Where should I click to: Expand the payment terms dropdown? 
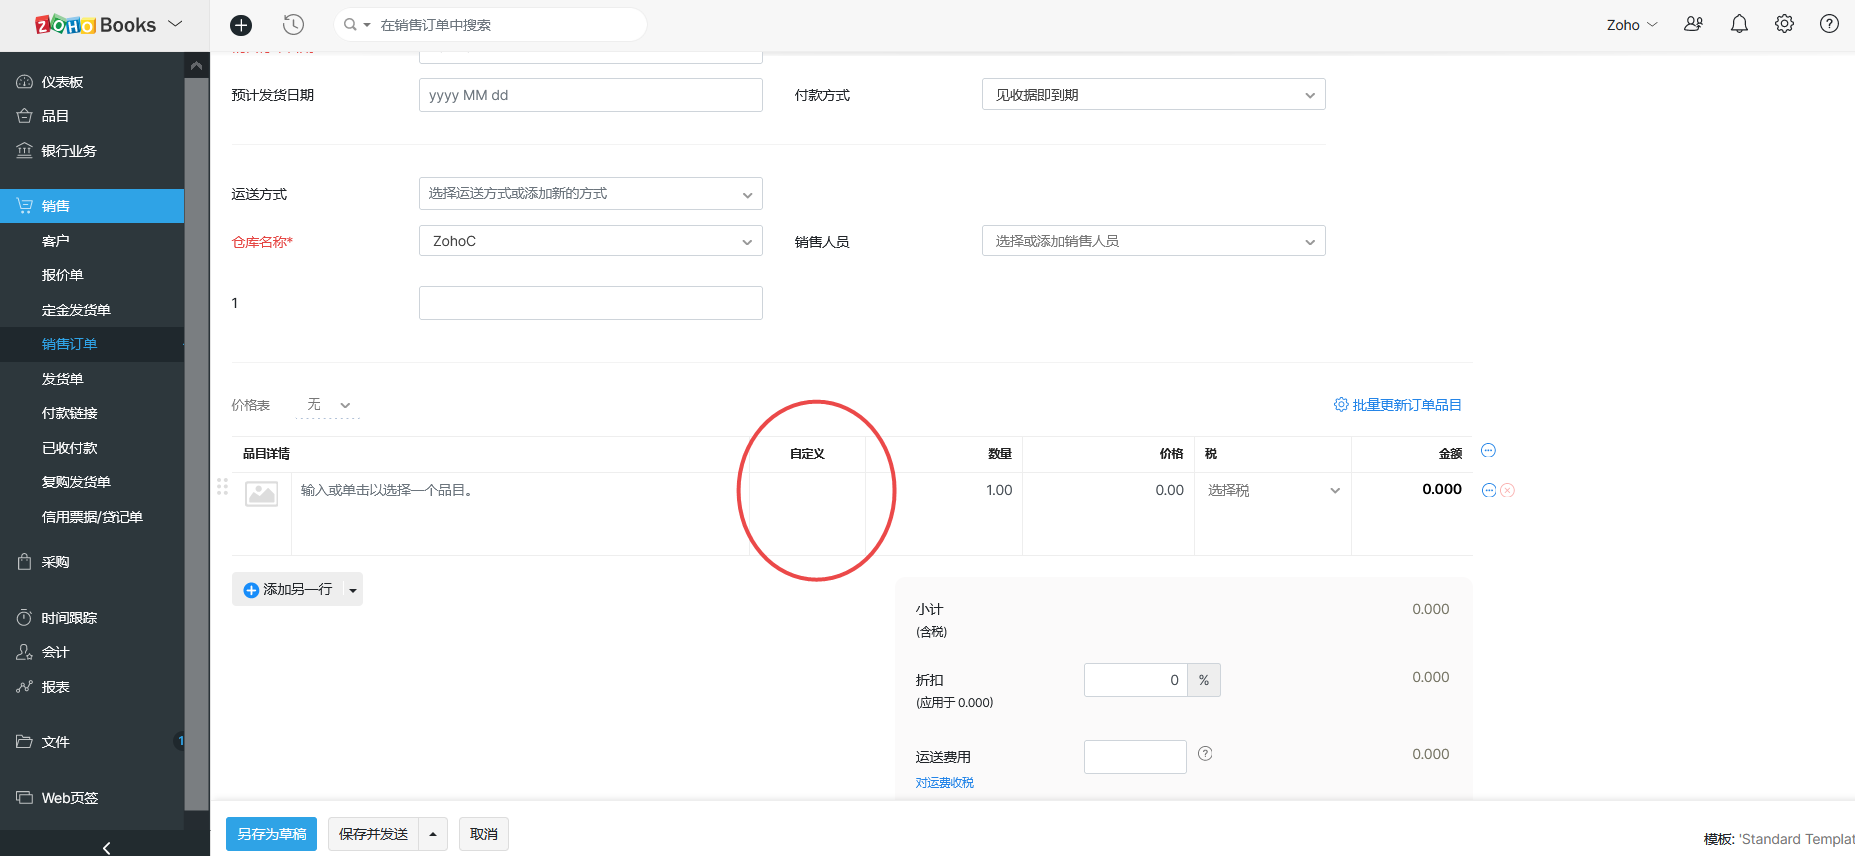point(1153,95)
